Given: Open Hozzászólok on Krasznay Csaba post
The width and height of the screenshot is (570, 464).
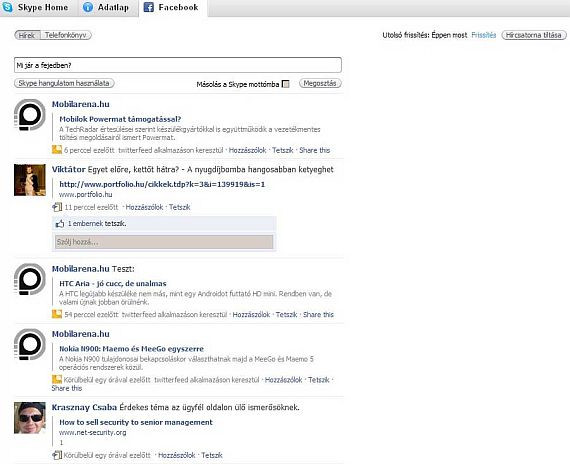Looking at the screenshot, I should (x=177, y=455).
